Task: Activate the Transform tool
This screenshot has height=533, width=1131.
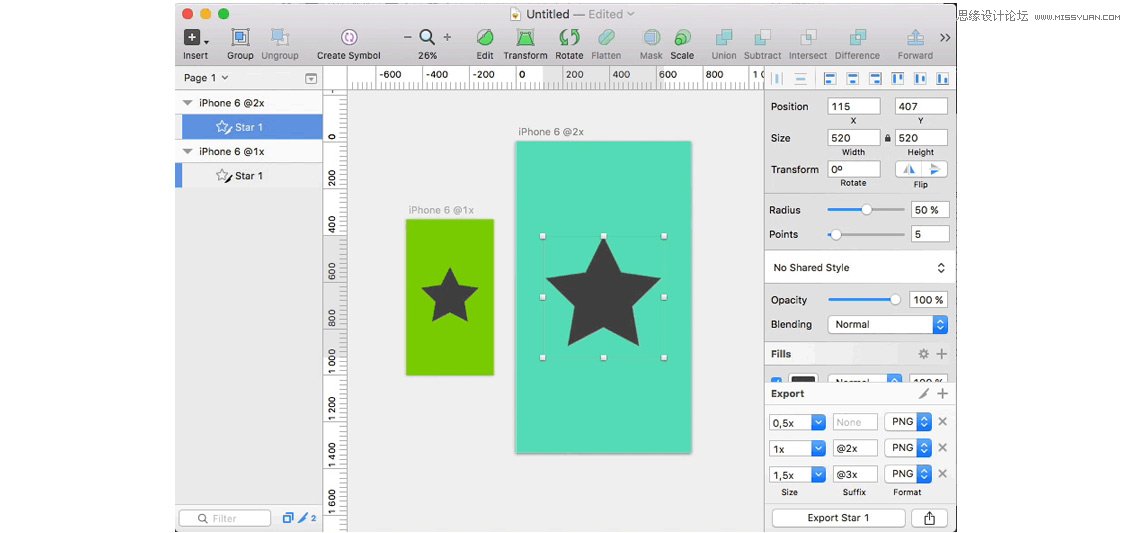Action: click(x=525, y=38)
